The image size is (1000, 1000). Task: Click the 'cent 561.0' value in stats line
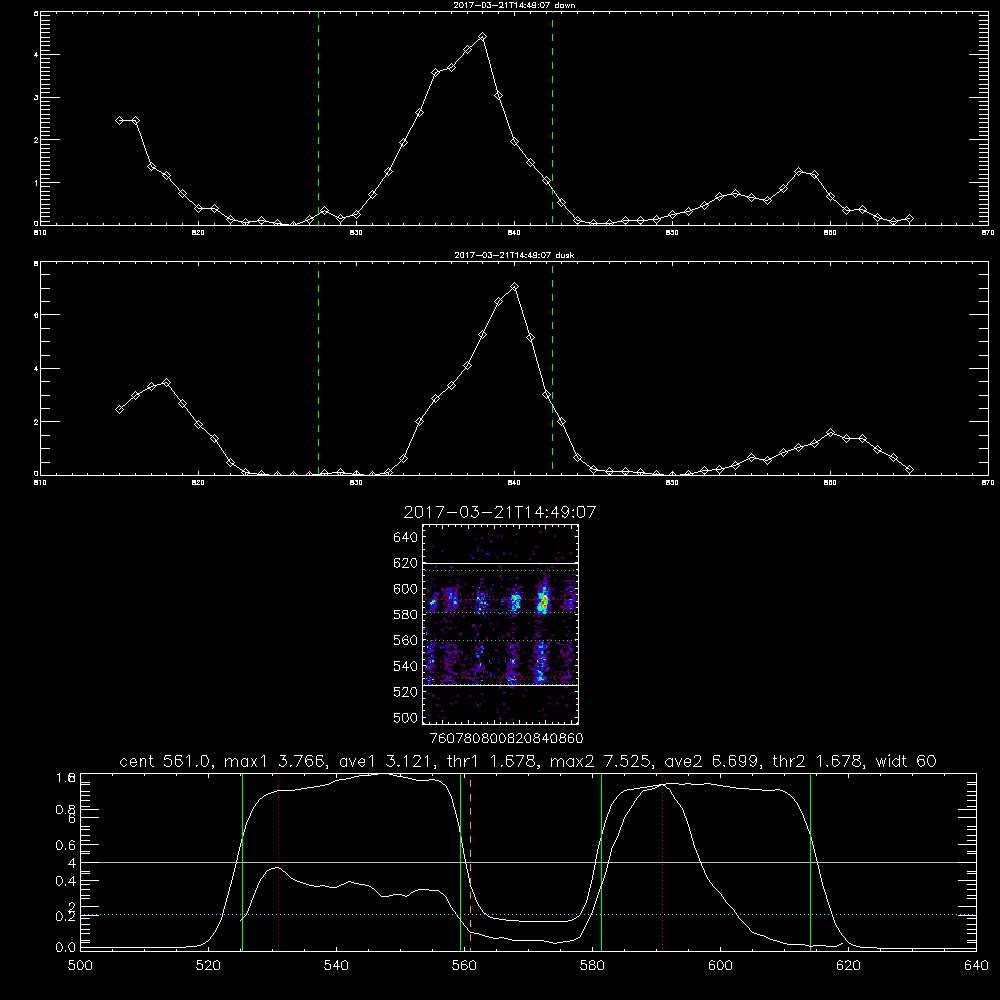click(x=165, y=761)
